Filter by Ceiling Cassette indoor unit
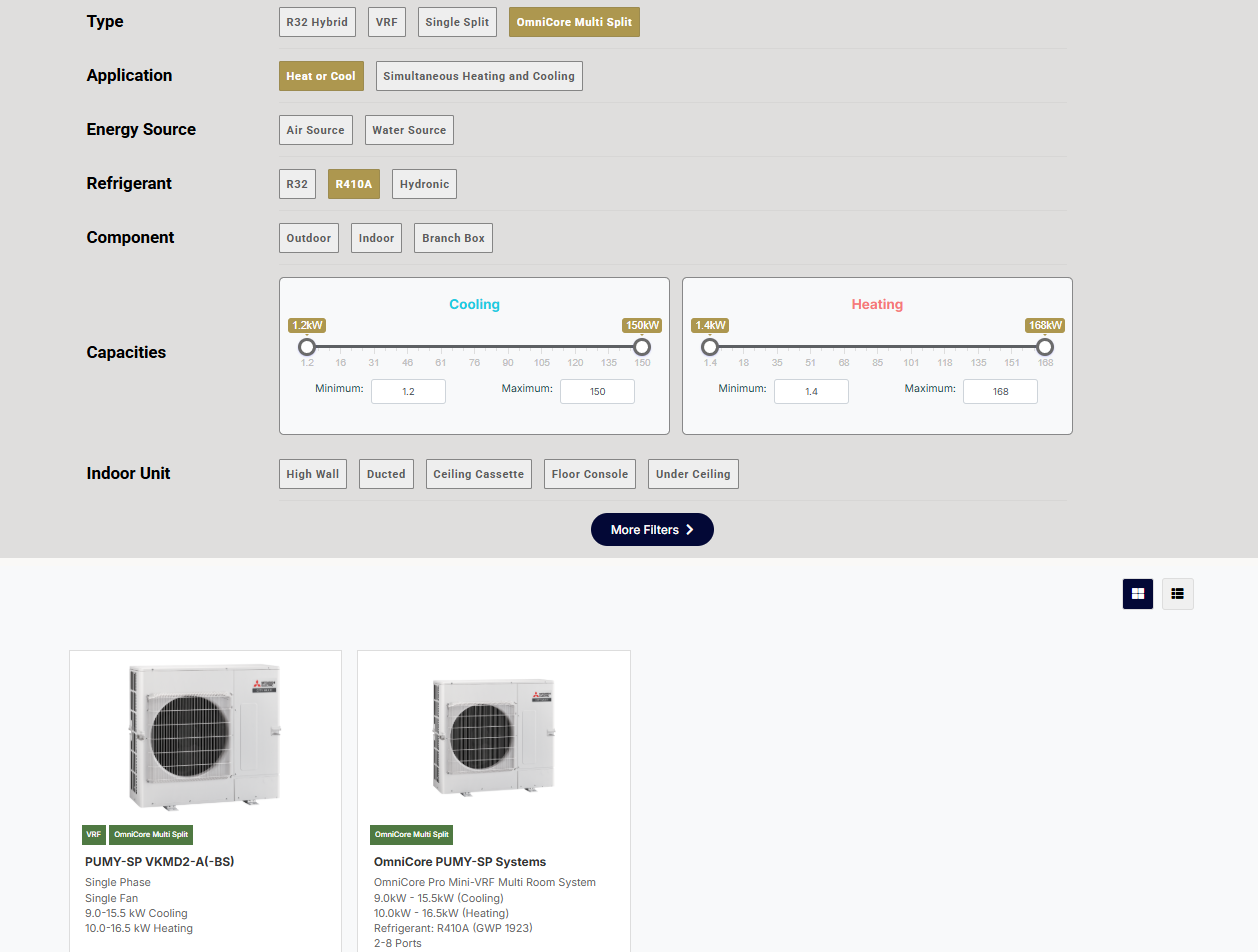 pos(479,474)
